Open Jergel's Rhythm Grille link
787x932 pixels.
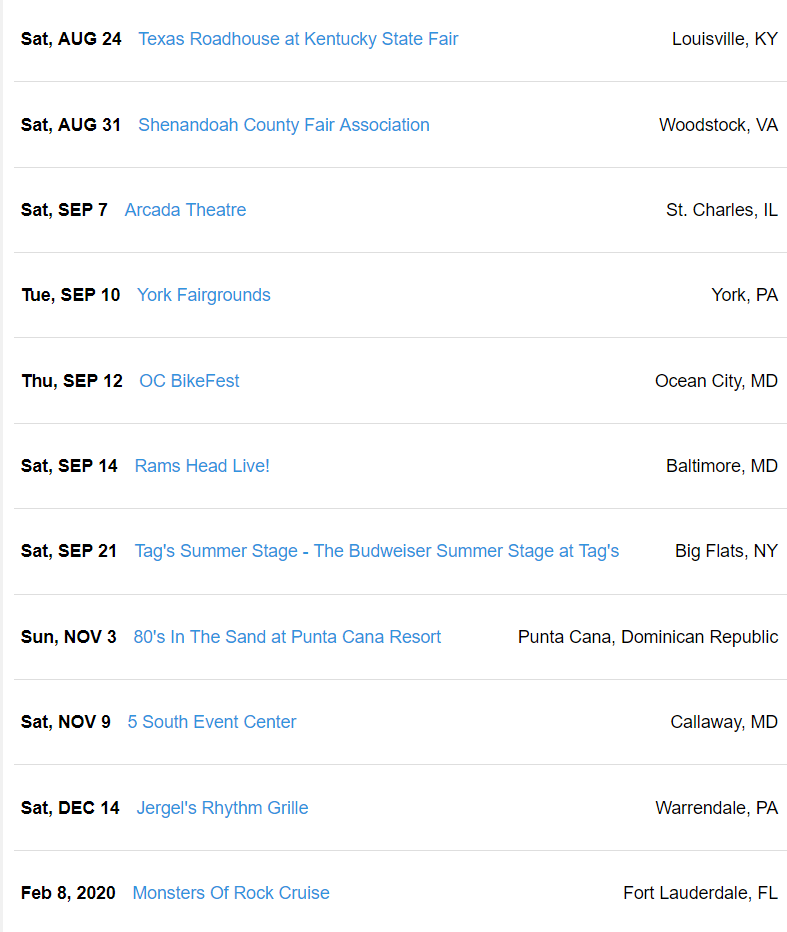click(x=222, y=808)
